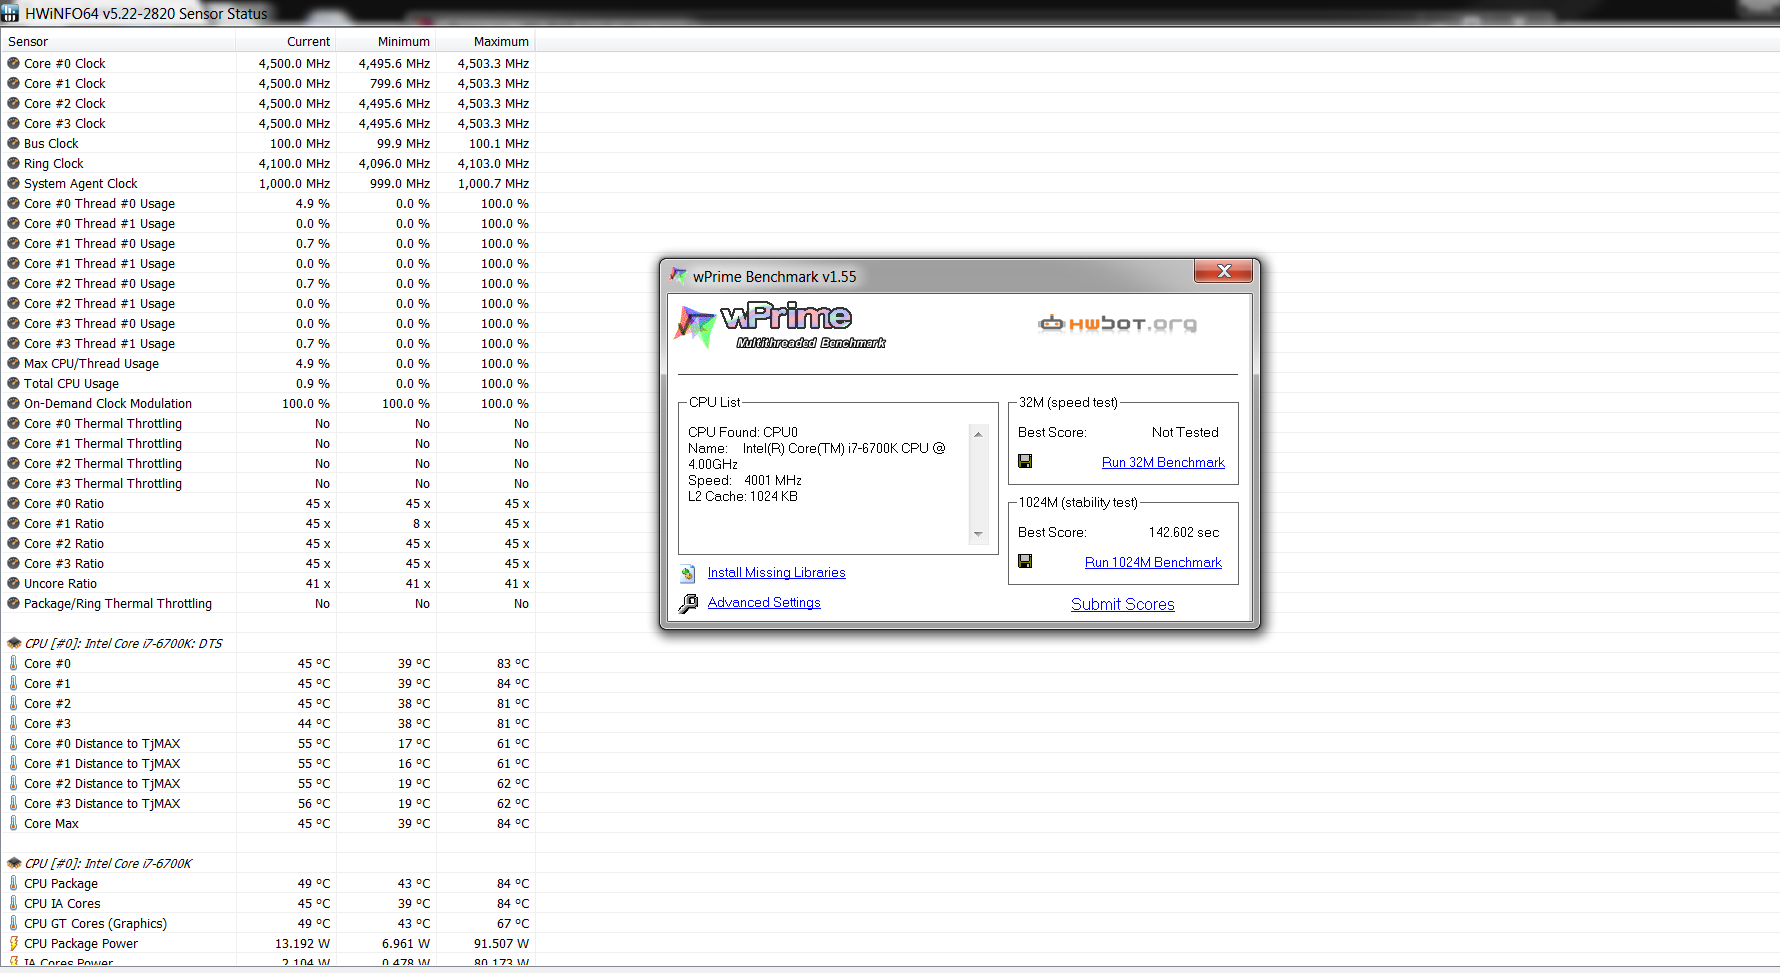Click the Minimum column header
This screenshot has width=1780, height=973.
(386, 41)
